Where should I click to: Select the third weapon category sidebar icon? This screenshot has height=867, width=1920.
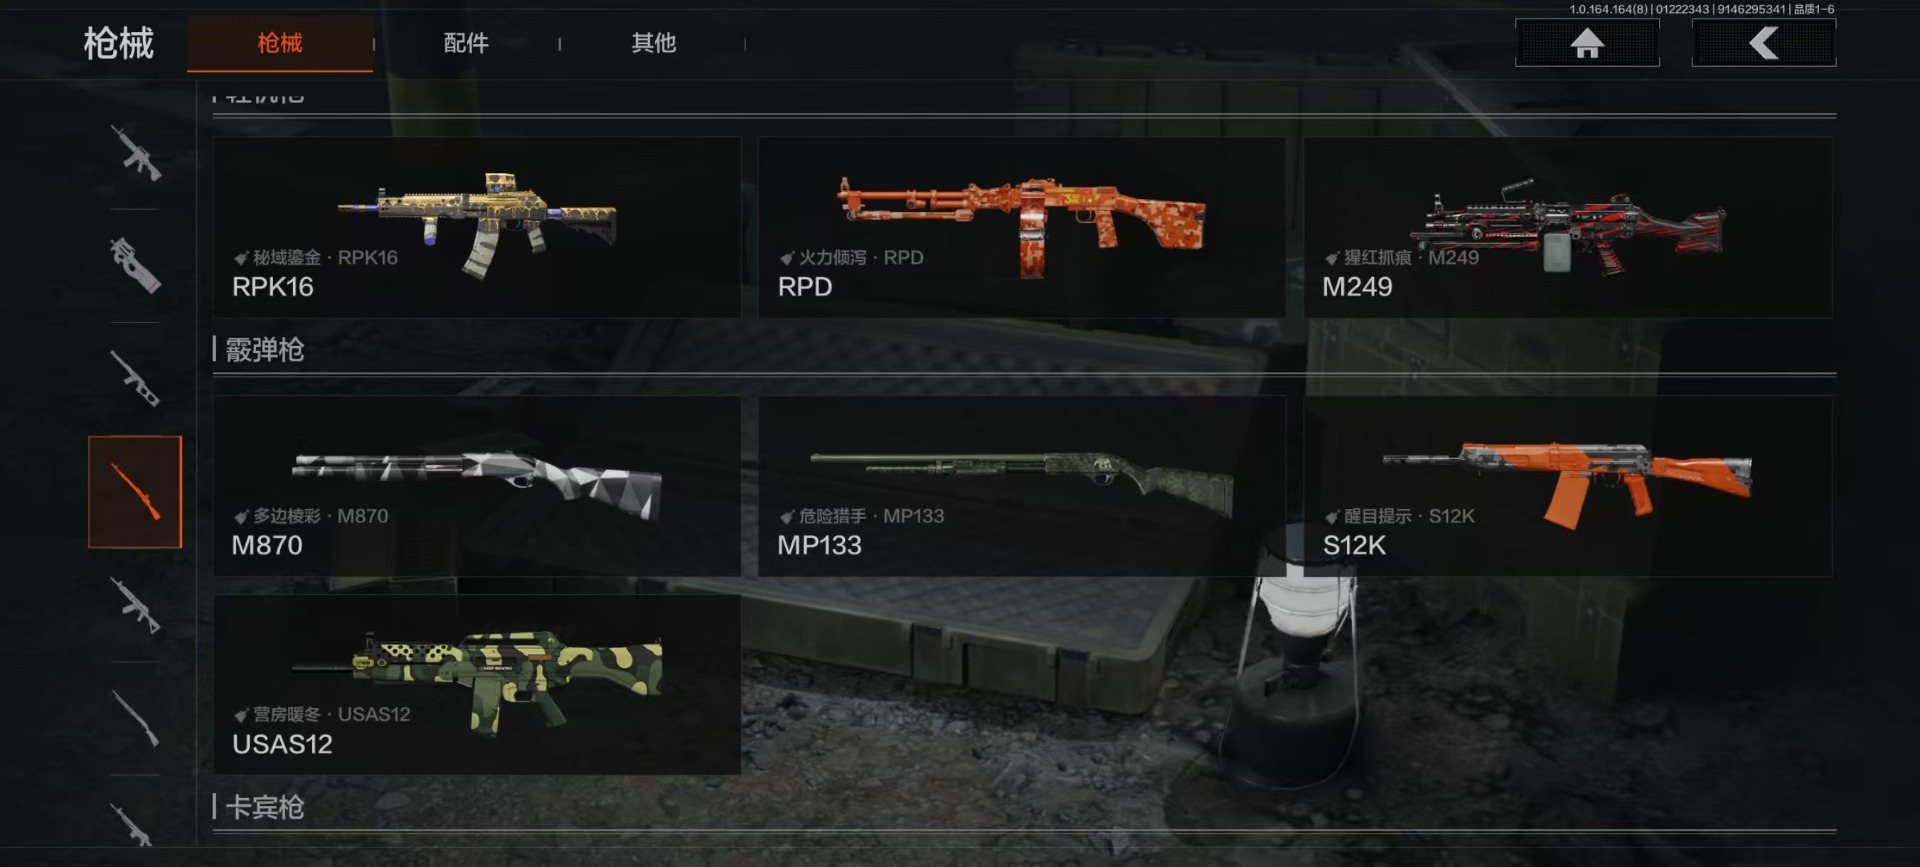tap(135, 379)
